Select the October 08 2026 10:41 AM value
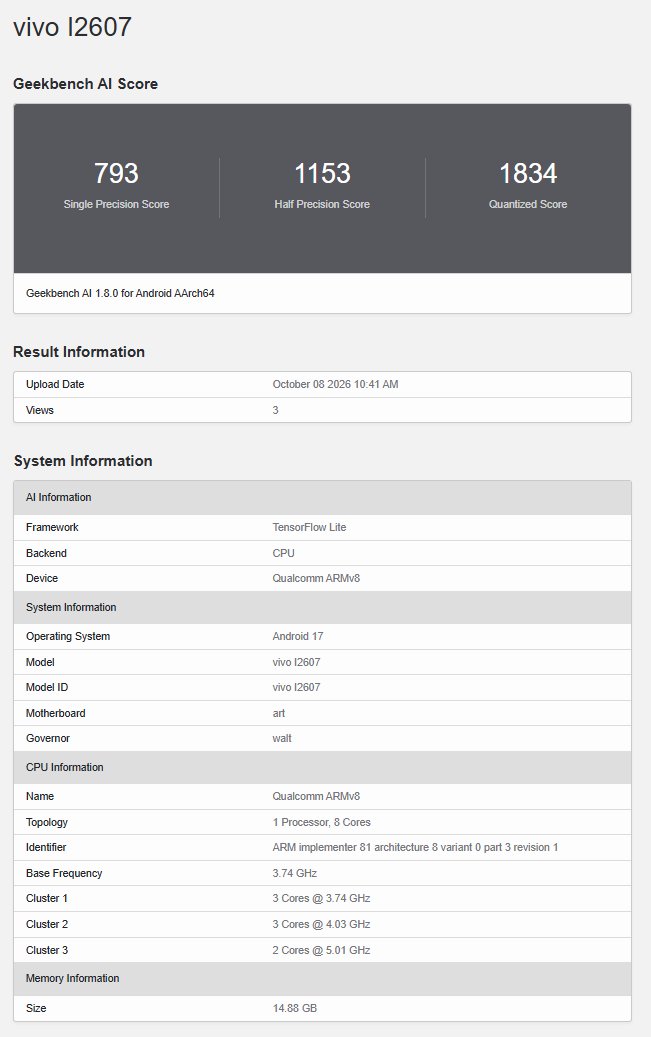Image resolution: width=651 pixels, height=1037 pixels. pyautogui.click(x=335, y=384)
